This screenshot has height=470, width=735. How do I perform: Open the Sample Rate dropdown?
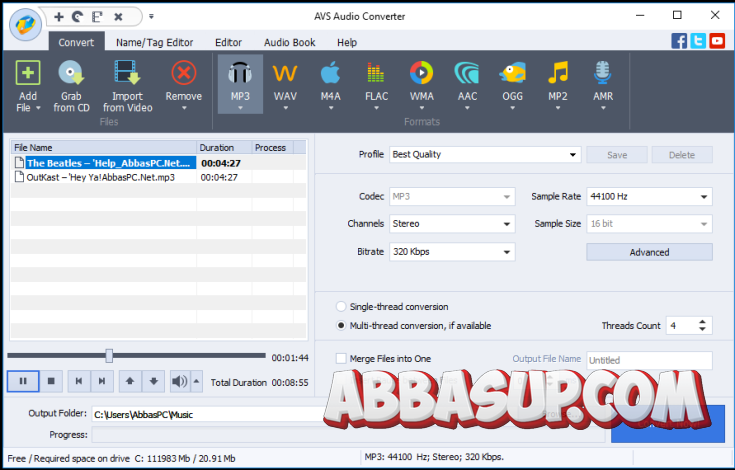coord(649,196)
